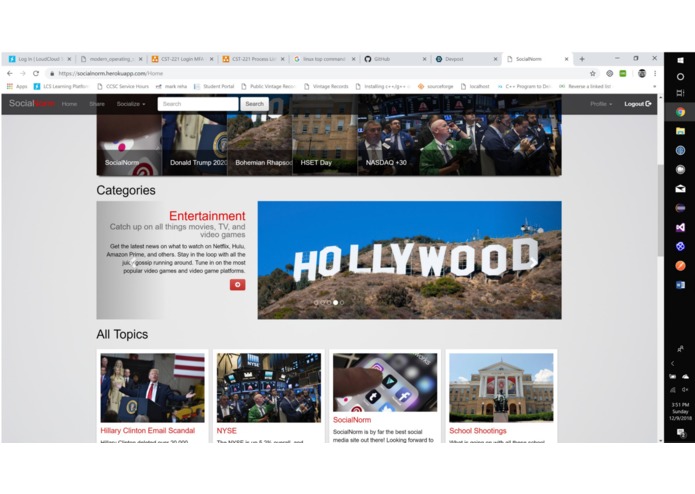Click the SocialNorm brand logo
This screenshot has height=494, width=695.
tap(32, 104)
